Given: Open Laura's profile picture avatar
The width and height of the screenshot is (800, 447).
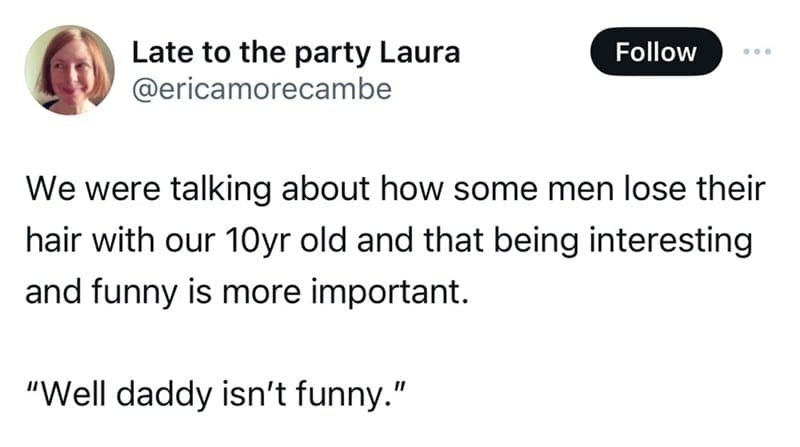Looking at the screenshot, I should click(x=68, y=68).
